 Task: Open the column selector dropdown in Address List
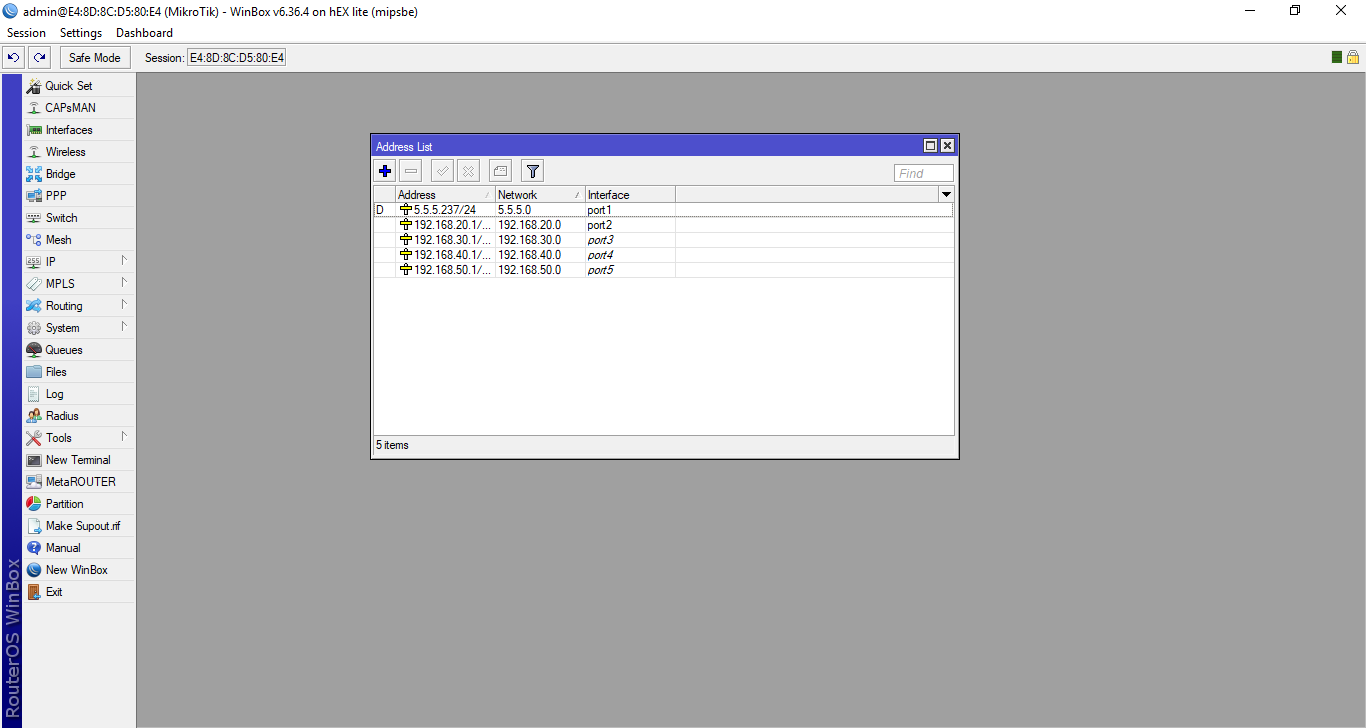coord(946,194)
